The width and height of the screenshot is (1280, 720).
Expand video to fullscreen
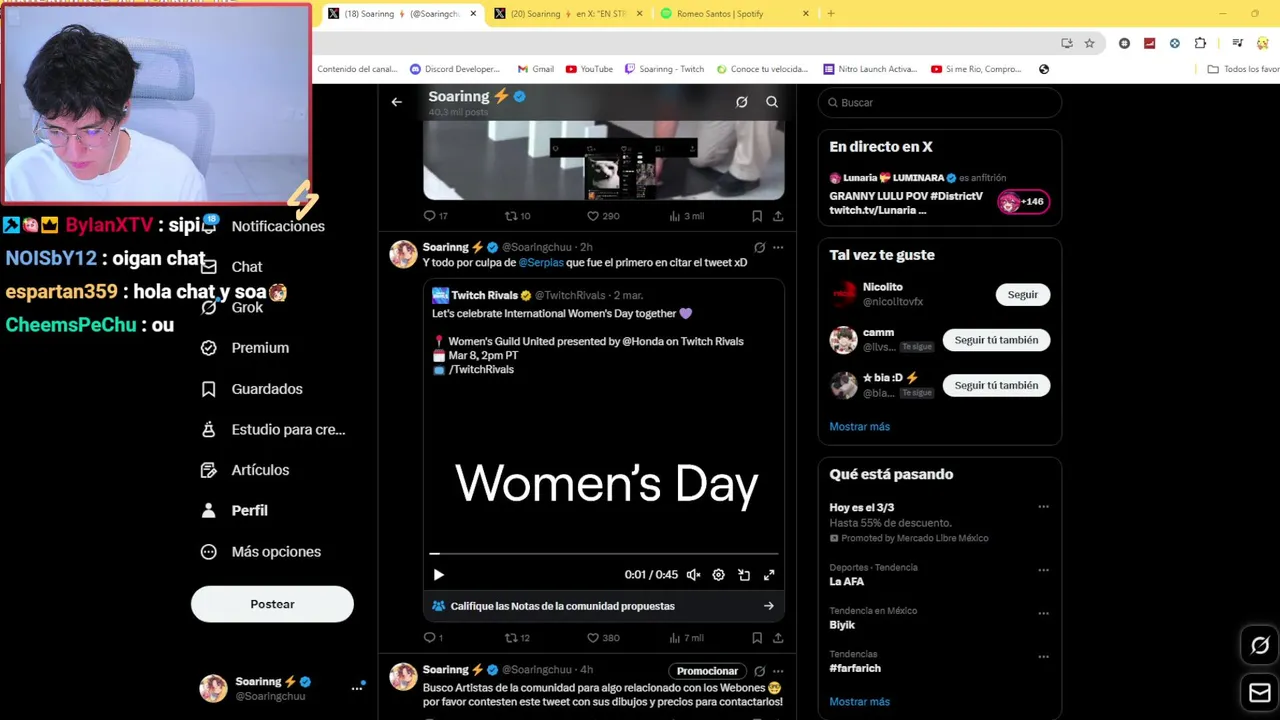(x=769, y=575)
